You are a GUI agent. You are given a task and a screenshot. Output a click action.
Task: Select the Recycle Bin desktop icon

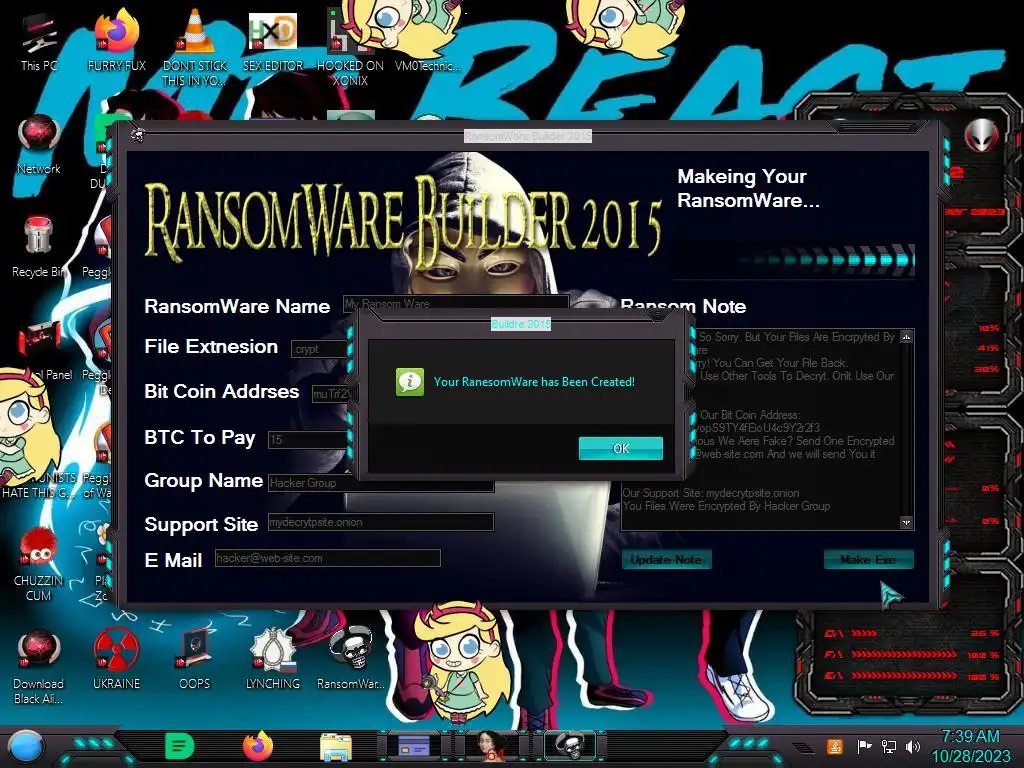click(x=39, y=248)
